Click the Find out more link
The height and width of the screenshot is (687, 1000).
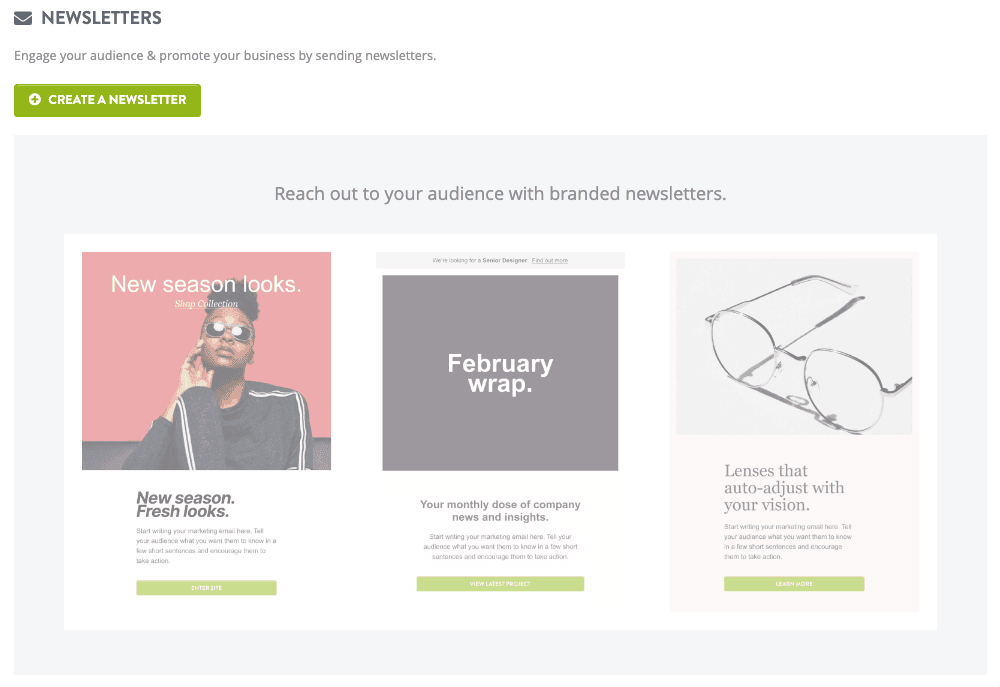[x=549, y=260]
